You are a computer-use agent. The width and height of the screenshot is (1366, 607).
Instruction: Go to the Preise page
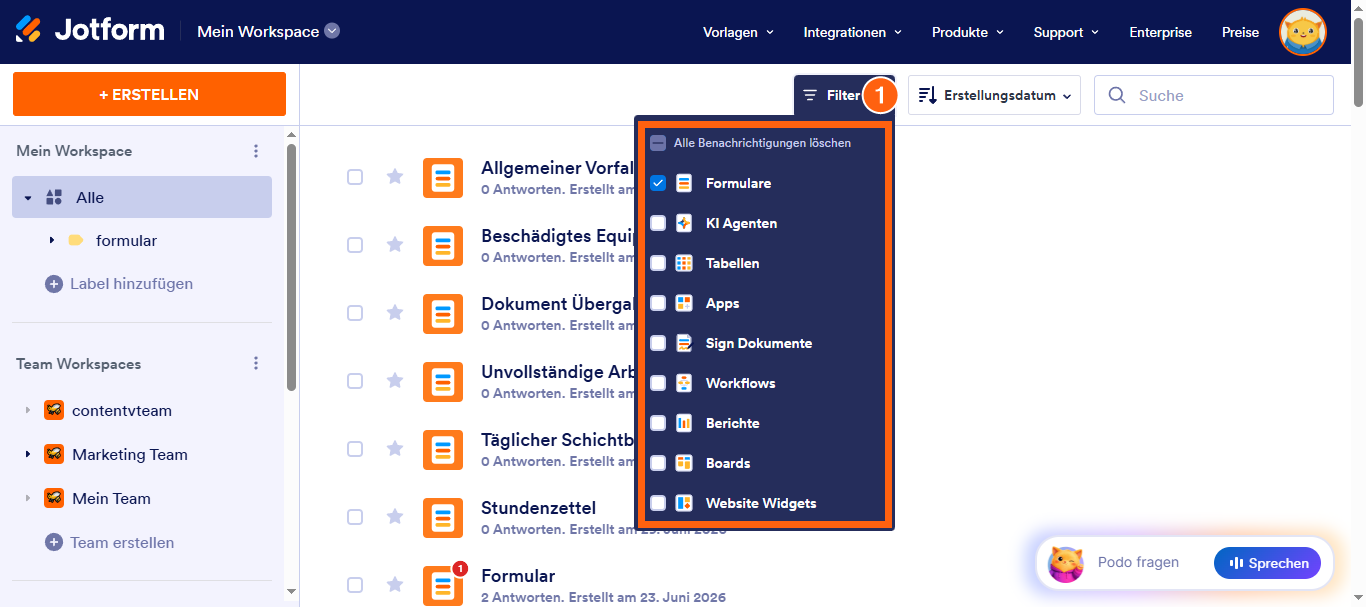point(1240,32)
